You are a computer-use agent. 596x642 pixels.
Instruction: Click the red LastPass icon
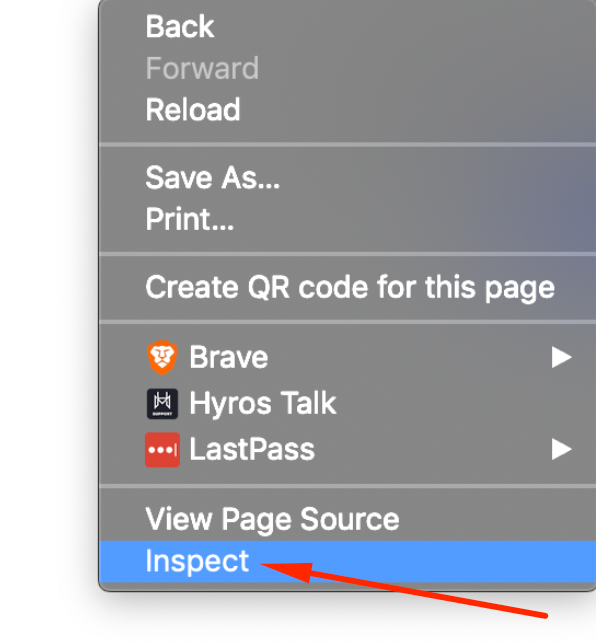162,450
